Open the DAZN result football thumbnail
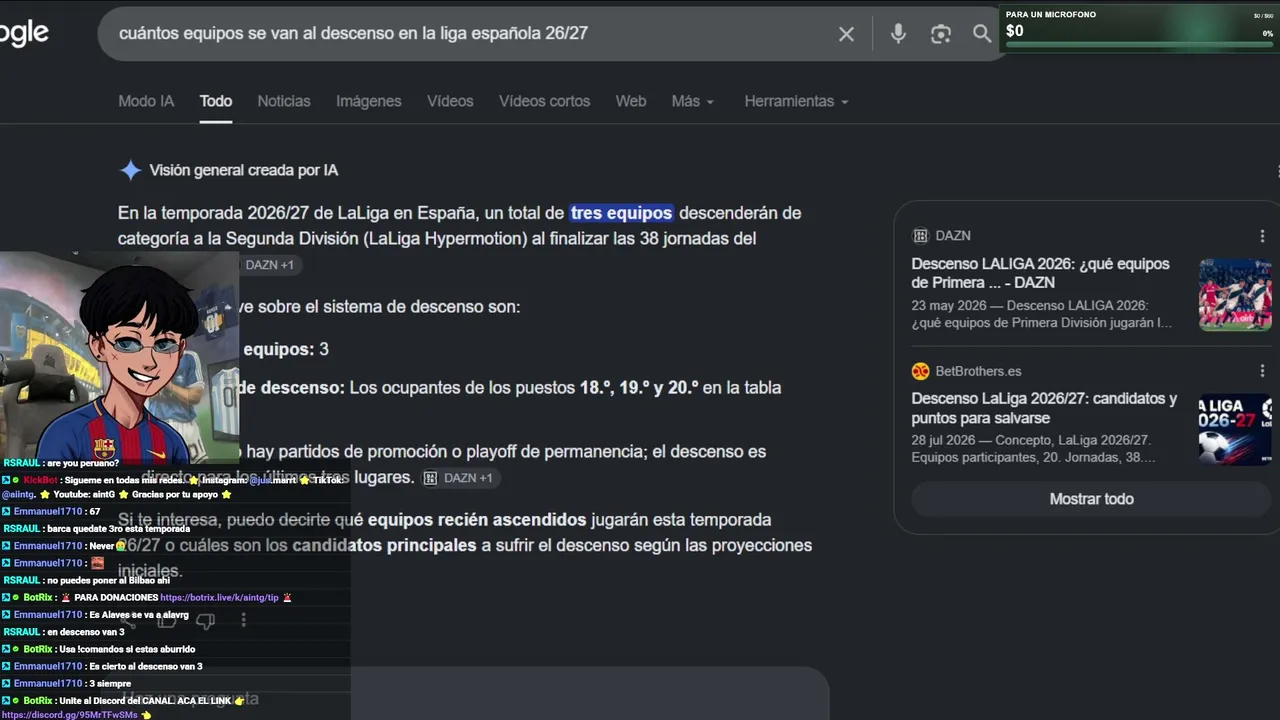1280x720 pixels. coord(1235,294)
